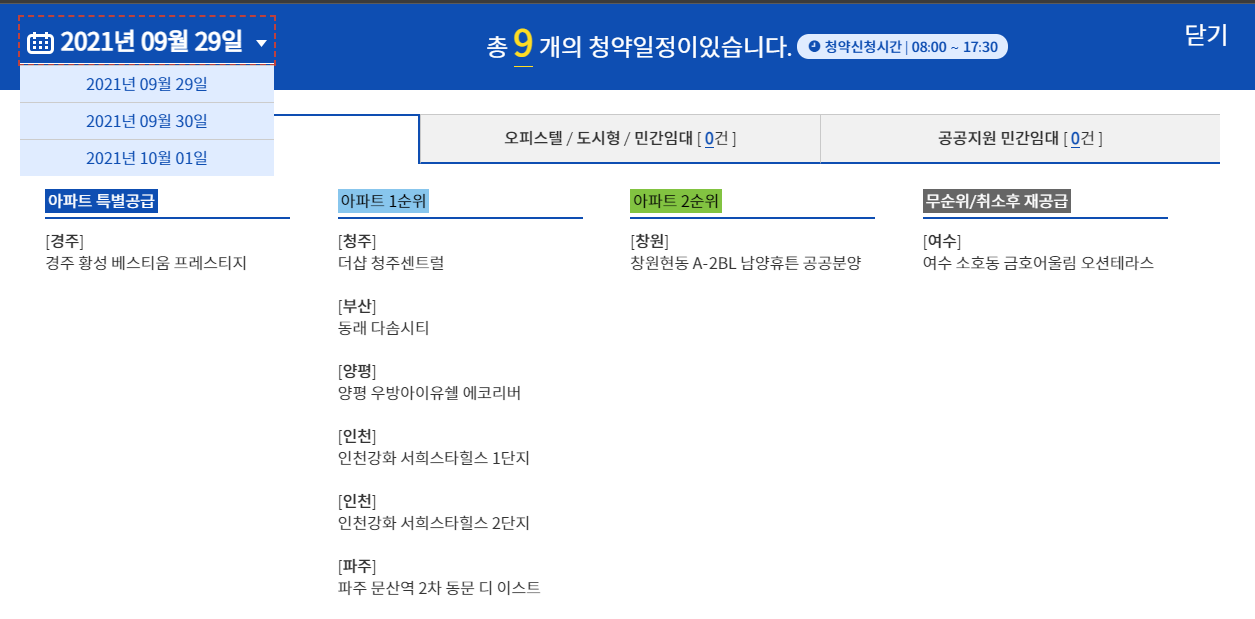Open 인천강화 서희스타힐스 2단지 listing
This screenshot has height=619, width=1255.
click(434, 523)
